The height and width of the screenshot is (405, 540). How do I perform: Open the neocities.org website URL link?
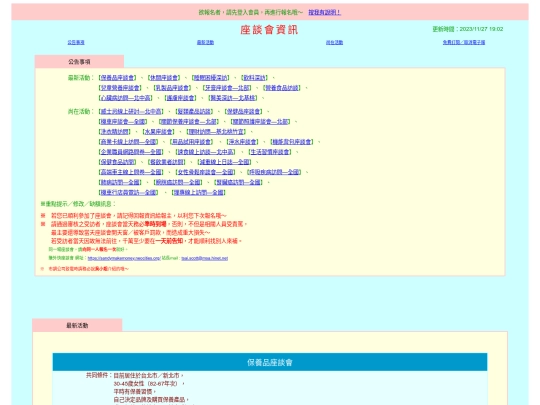(124, 258)
